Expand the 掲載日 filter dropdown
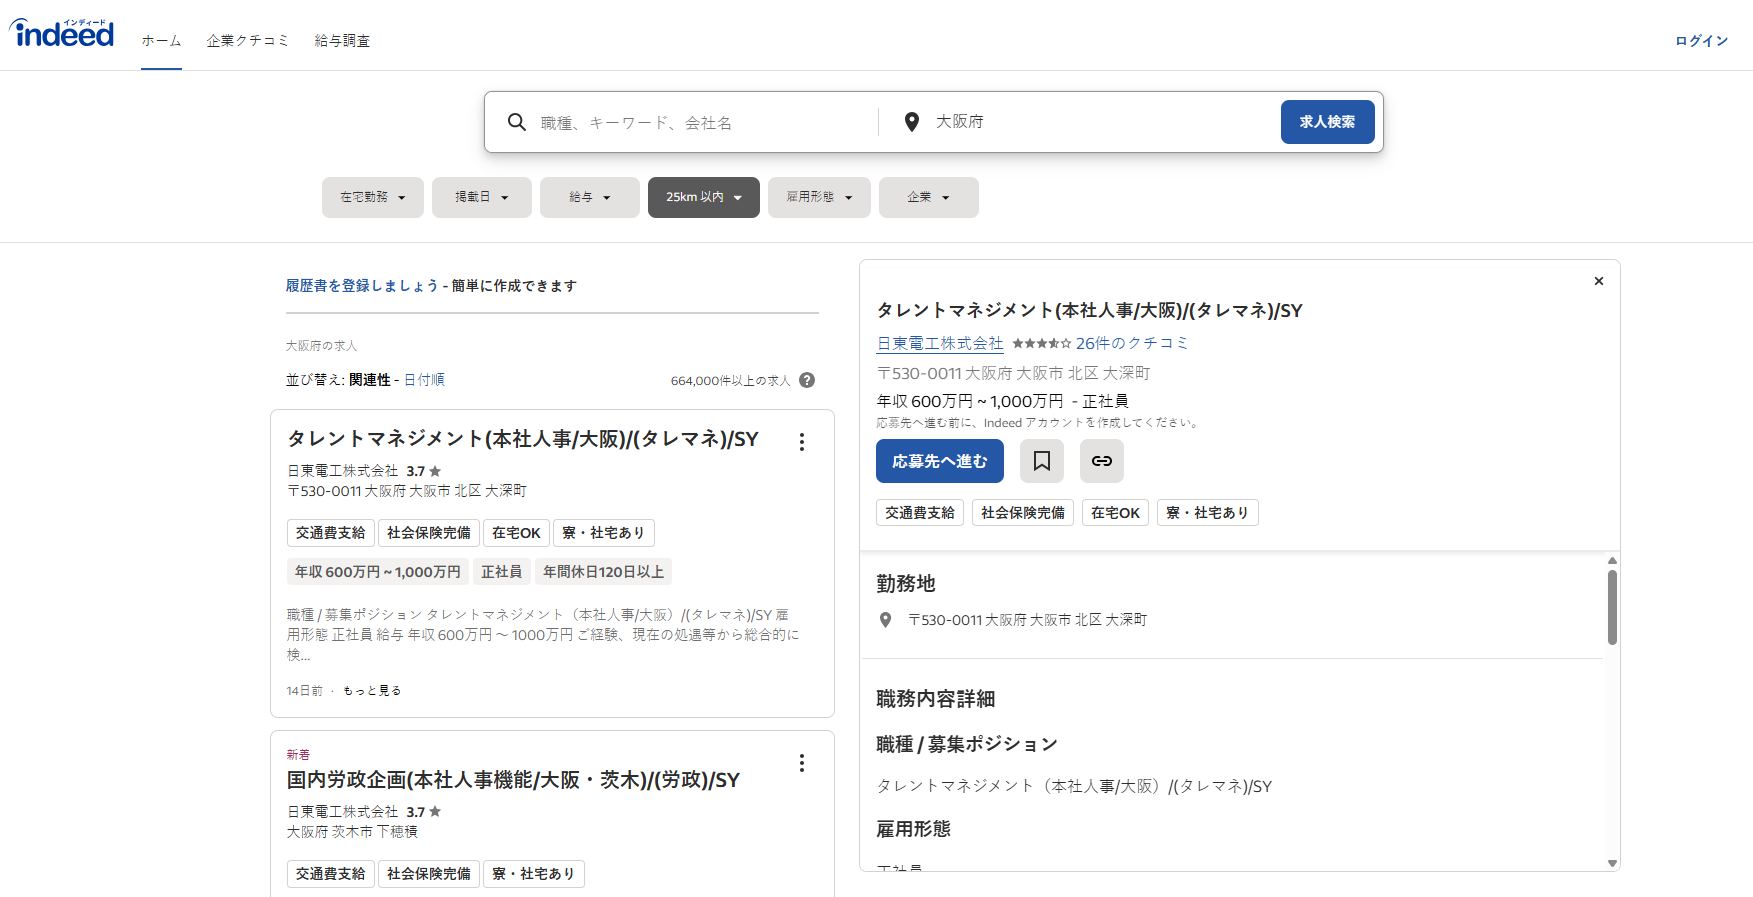 coord(482,197)
